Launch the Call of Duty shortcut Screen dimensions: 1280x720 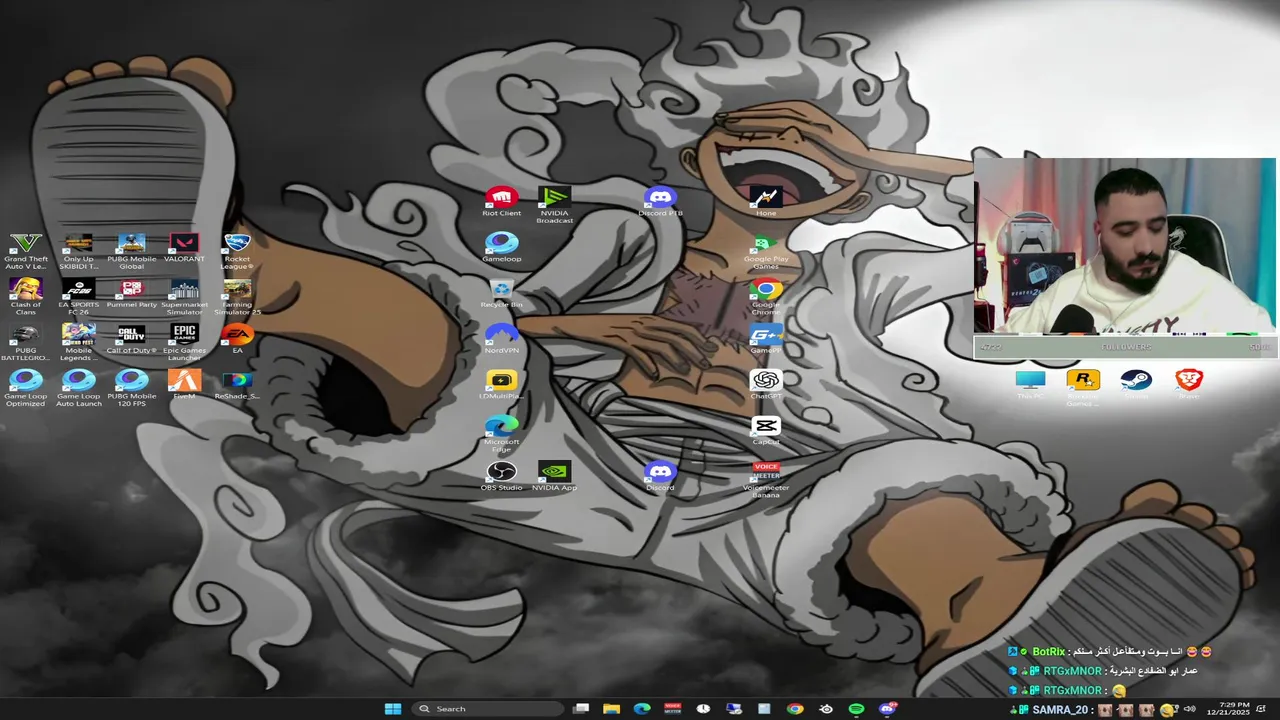click(x=131, y=339)
